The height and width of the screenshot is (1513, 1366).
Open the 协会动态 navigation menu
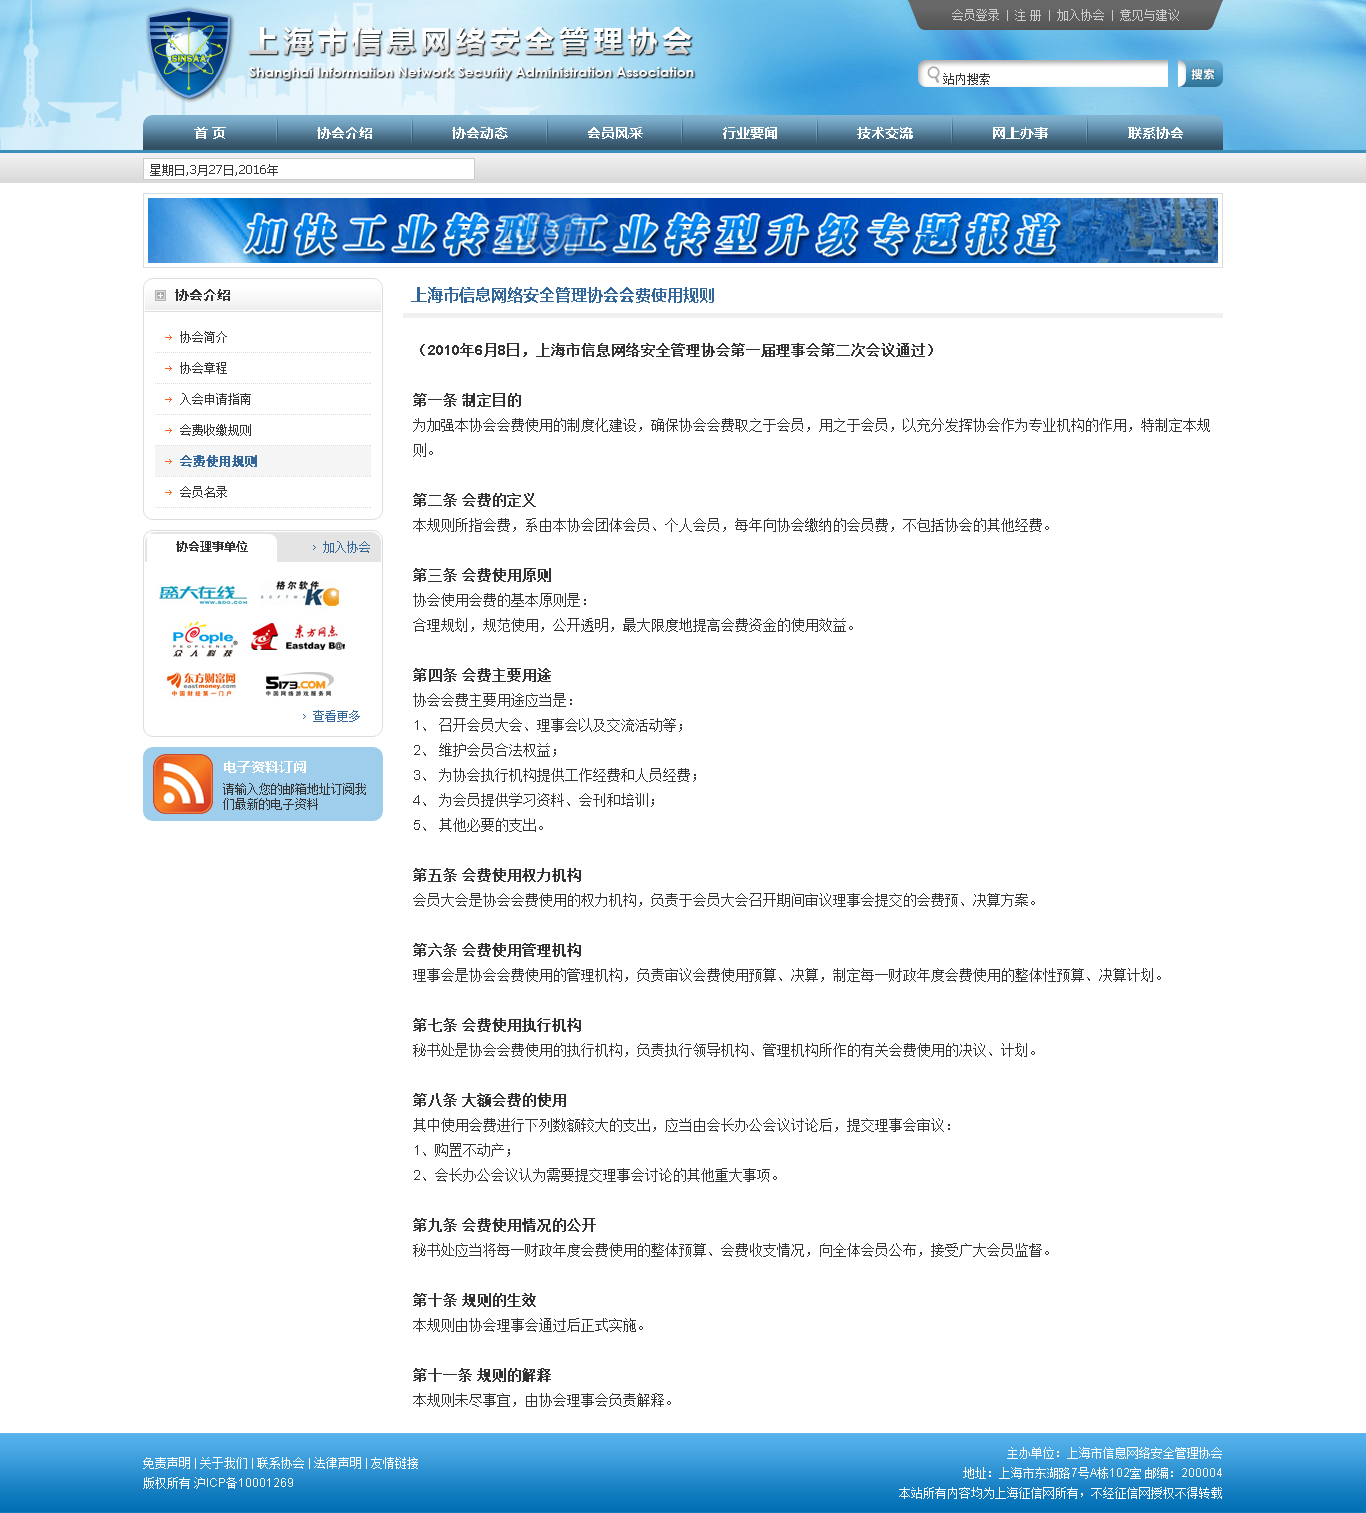(479, 133)
